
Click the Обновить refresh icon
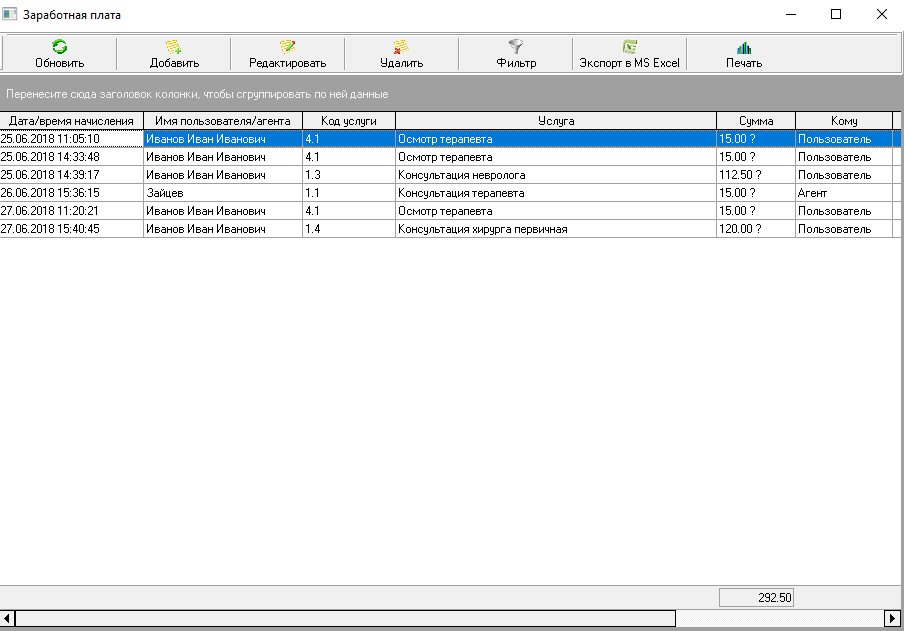pos(59,47)
